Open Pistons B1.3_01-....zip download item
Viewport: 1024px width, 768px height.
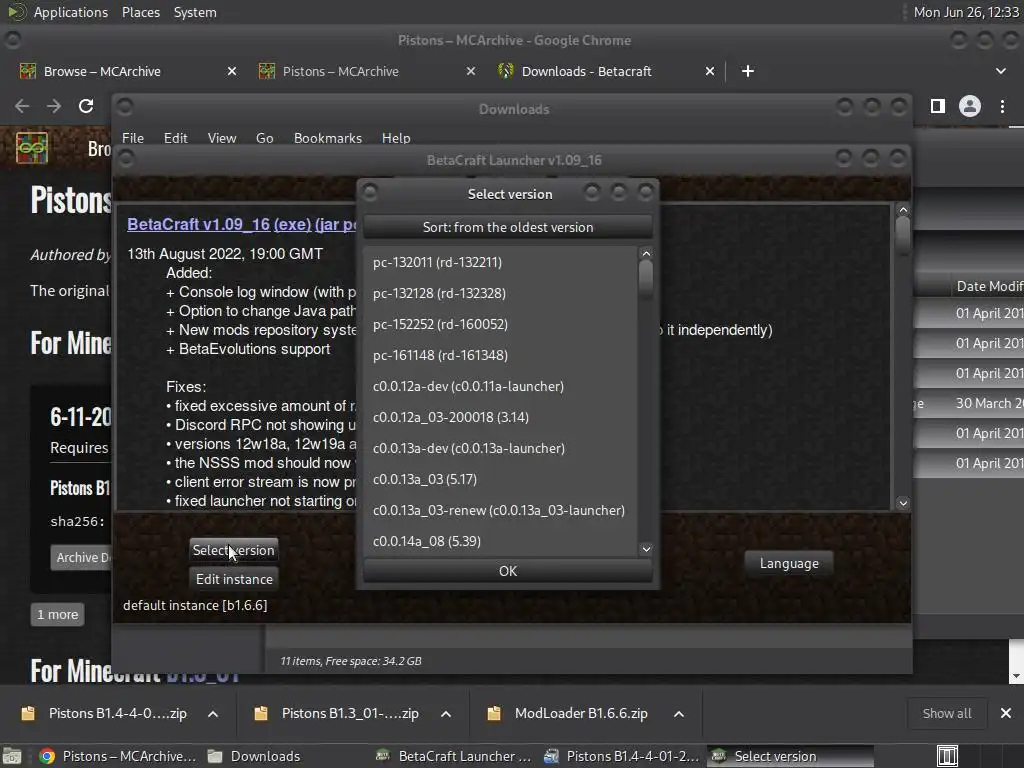point(338,714)
